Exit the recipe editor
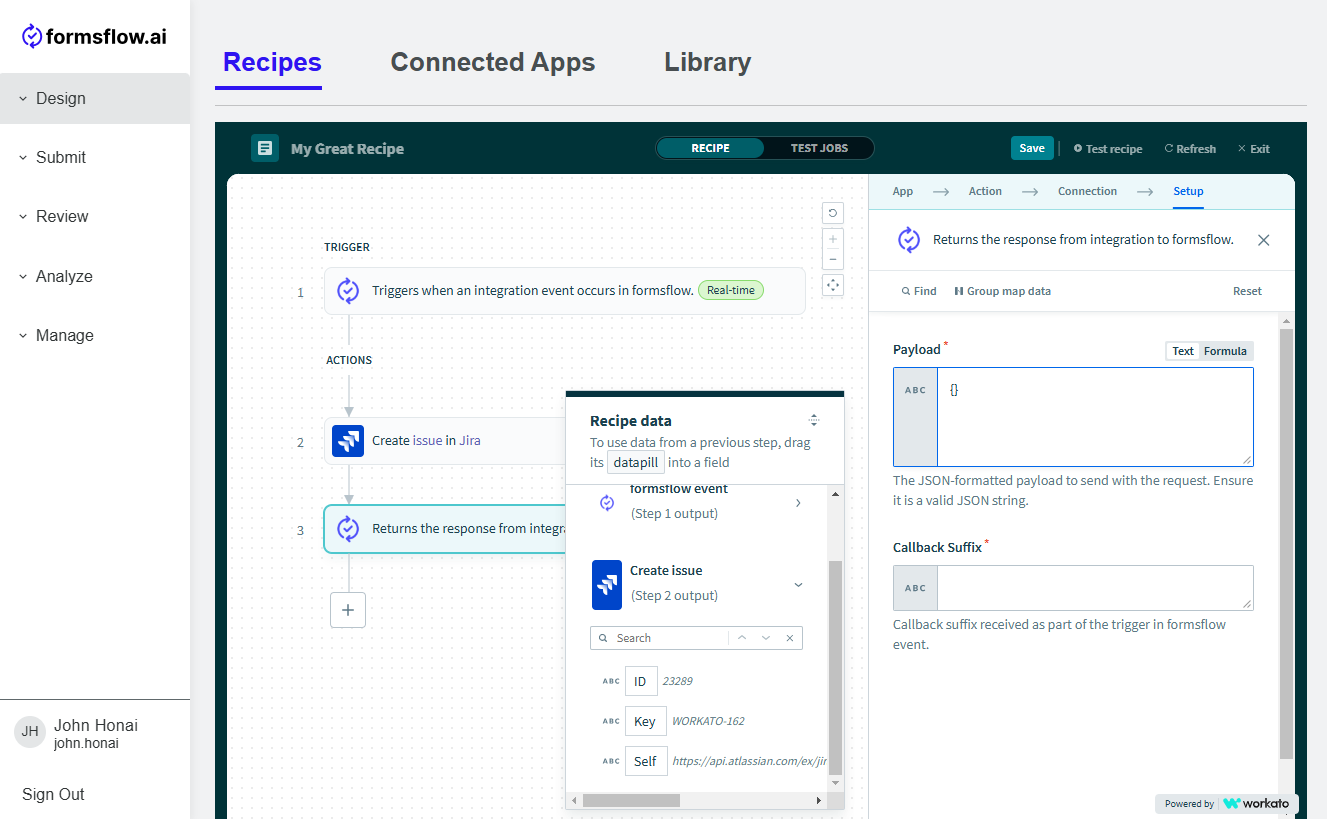The image size is (1327, 819). (x=1253, y=149)
